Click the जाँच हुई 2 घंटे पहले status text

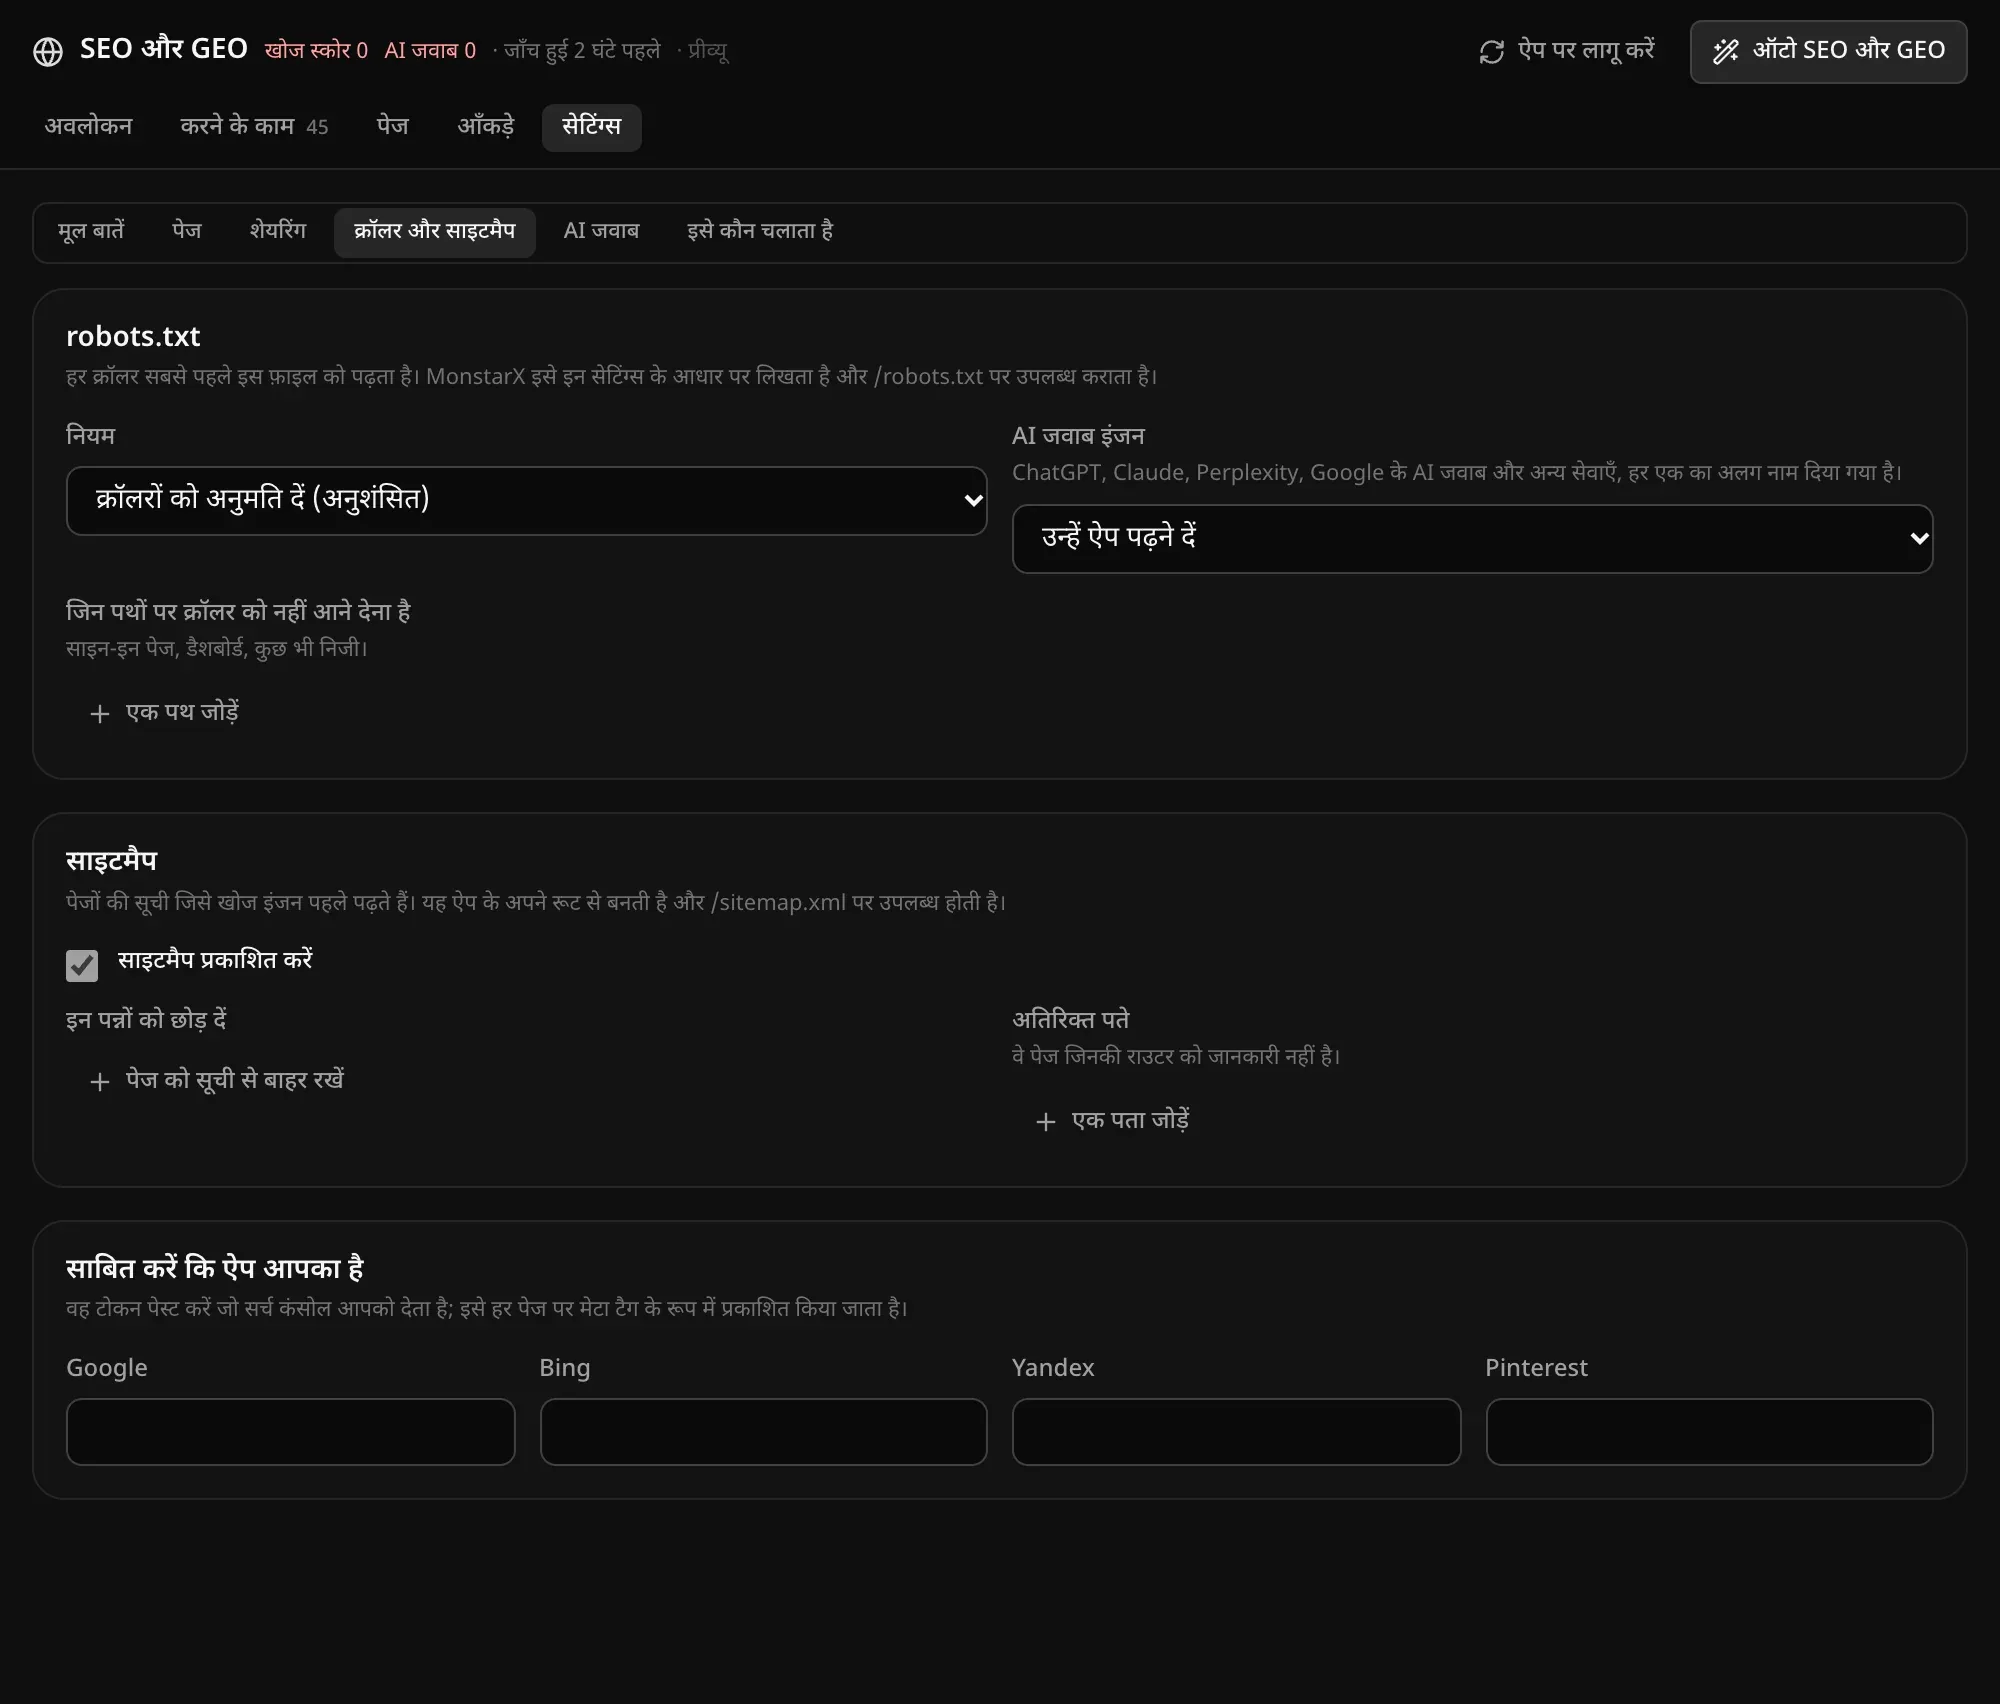point(582,51)
